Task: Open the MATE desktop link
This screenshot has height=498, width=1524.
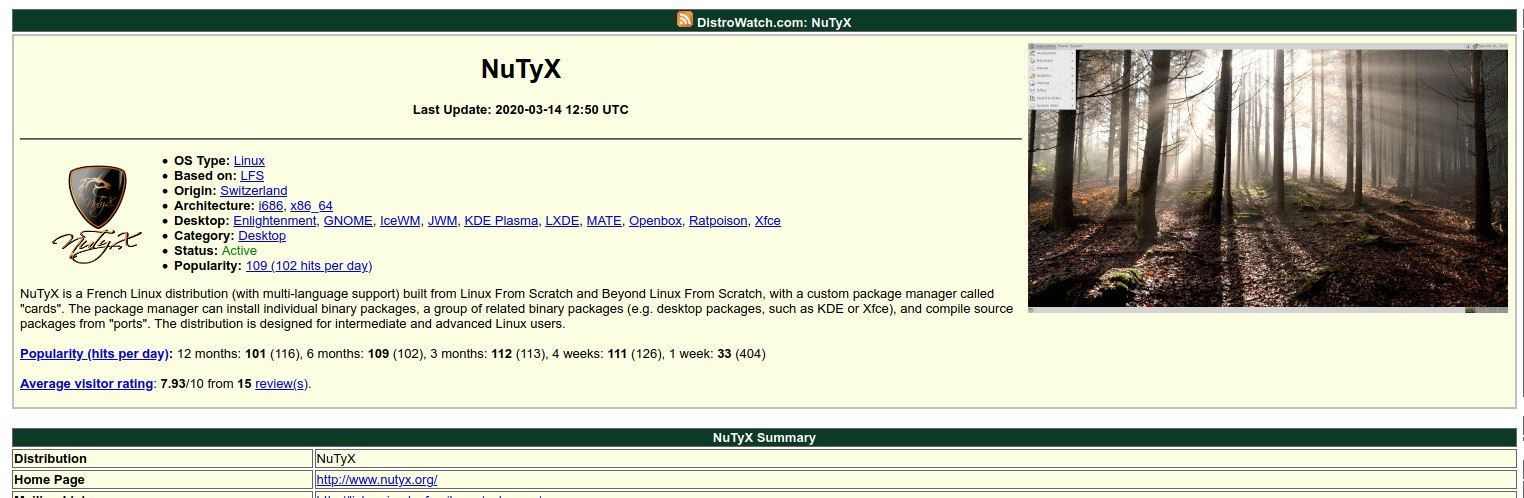Action: 604,221
